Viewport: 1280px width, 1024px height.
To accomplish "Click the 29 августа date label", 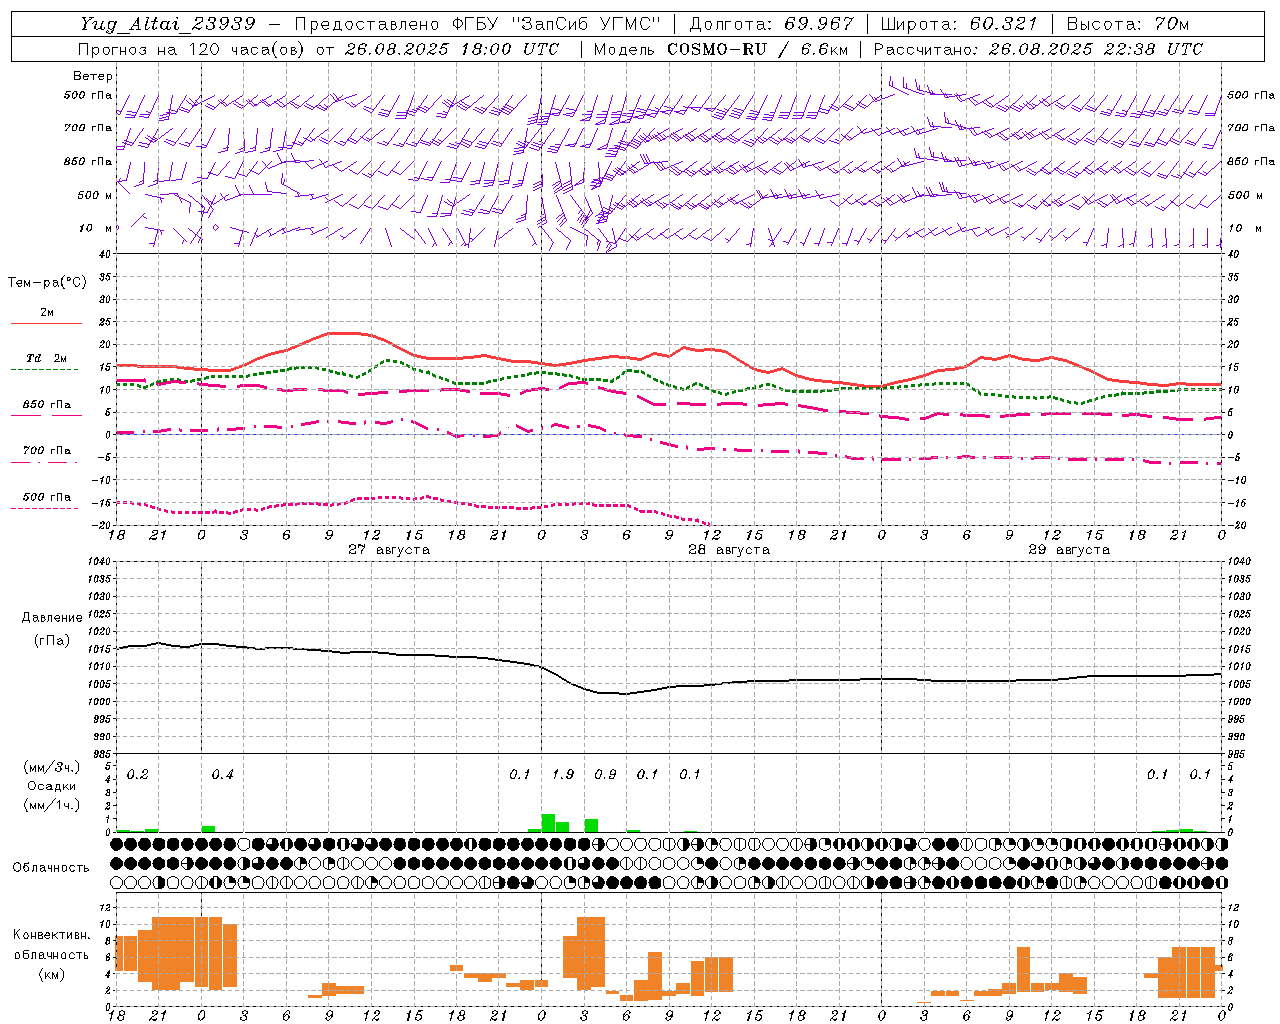I will (1069, 550).
